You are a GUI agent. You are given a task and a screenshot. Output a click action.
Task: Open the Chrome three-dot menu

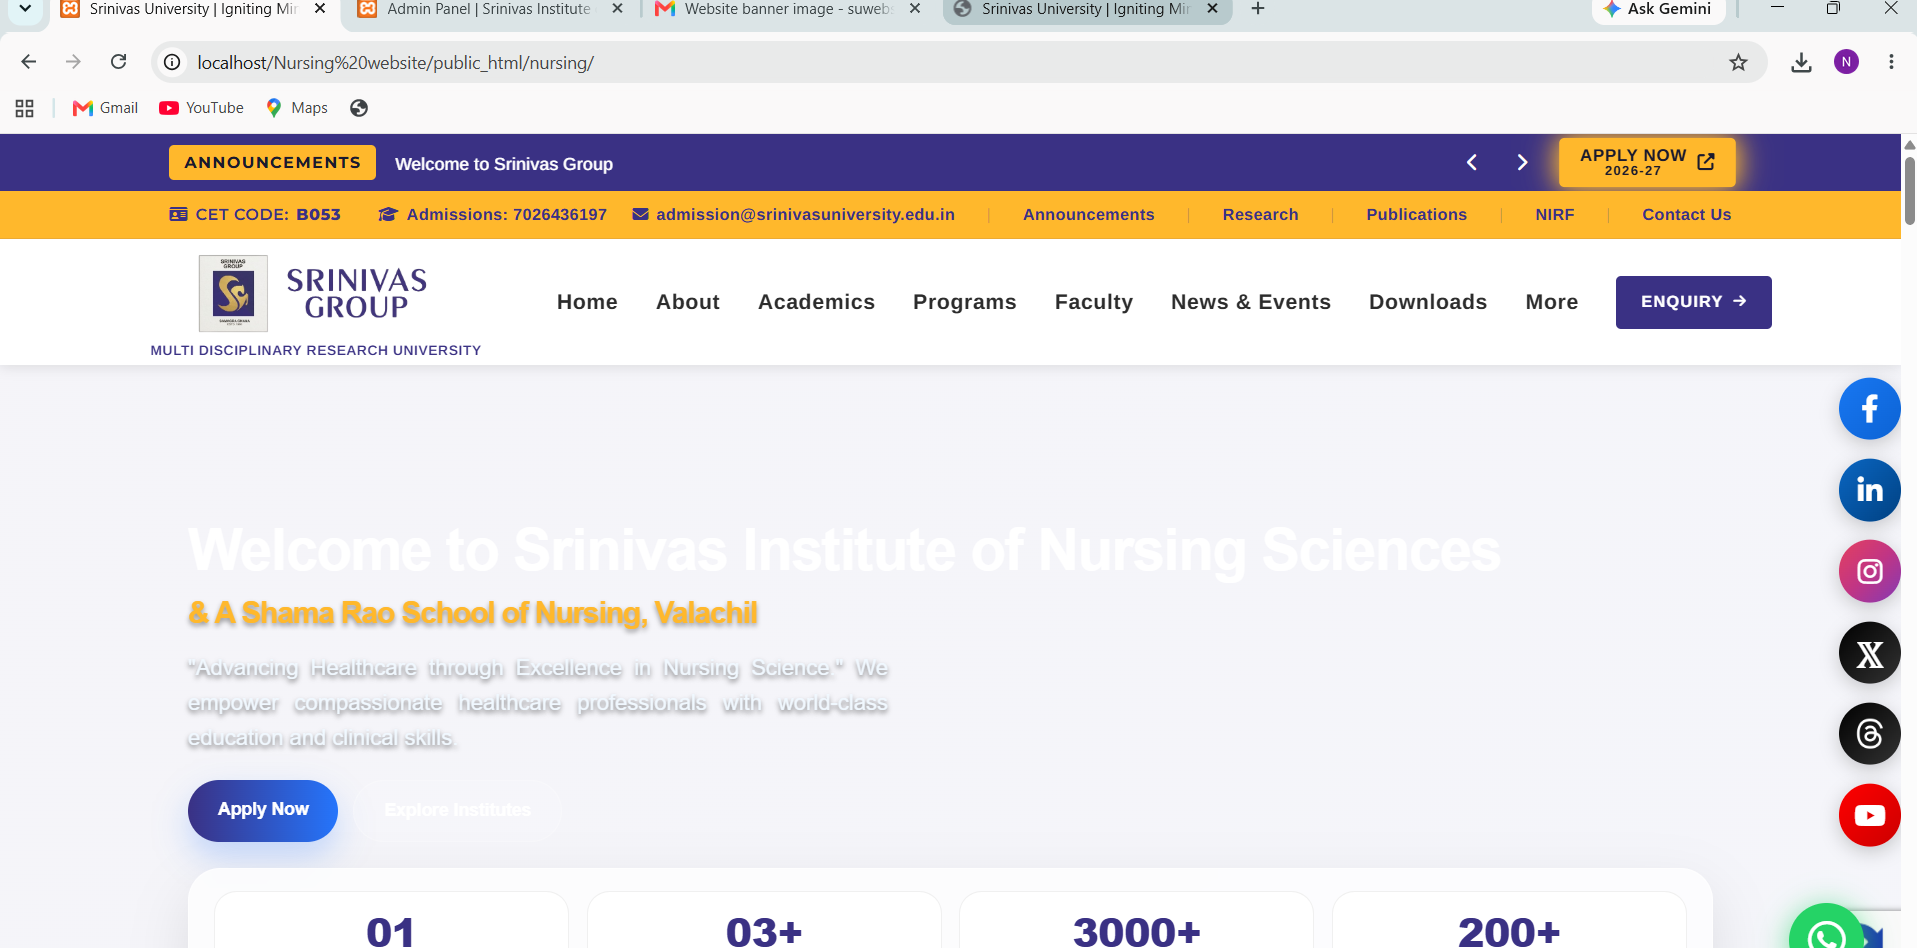(1891, 62)
